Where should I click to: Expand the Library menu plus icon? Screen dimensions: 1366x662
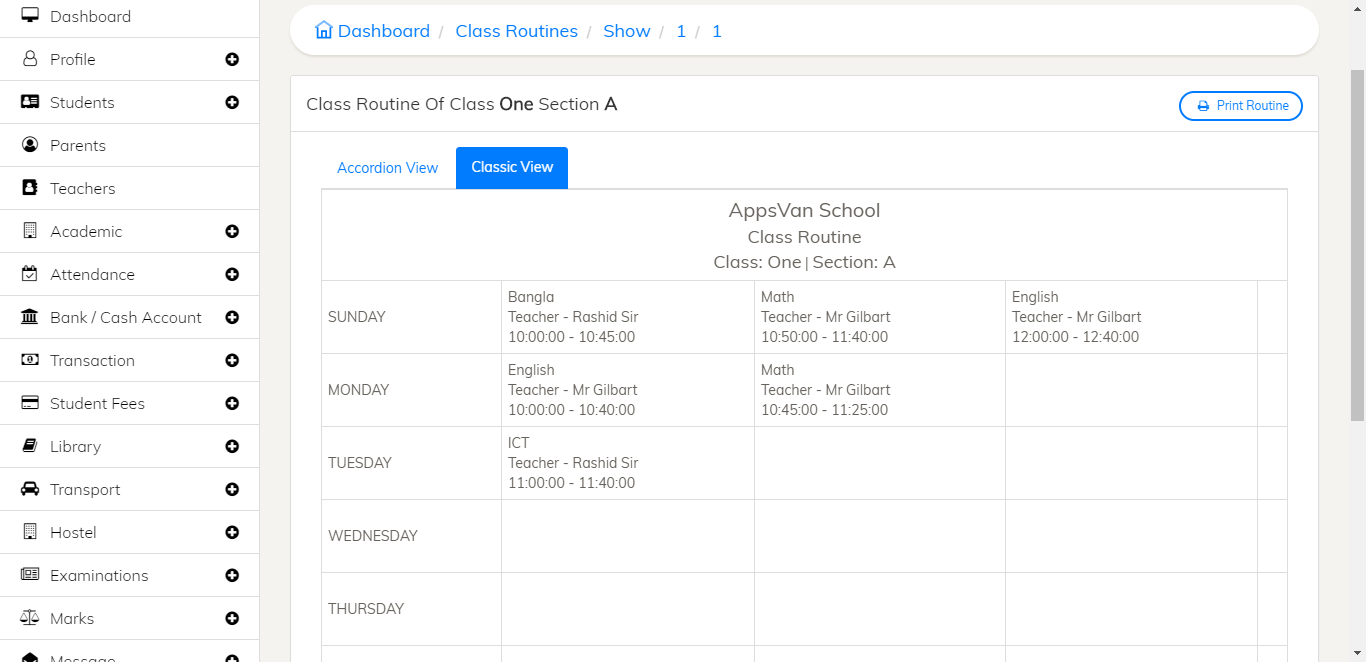click(232, 447)
